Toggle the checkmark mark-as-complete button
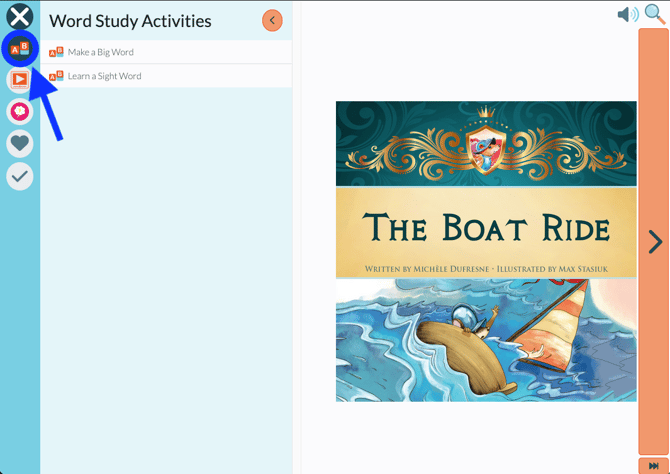The image size is (670, 474). pos(20,176)
